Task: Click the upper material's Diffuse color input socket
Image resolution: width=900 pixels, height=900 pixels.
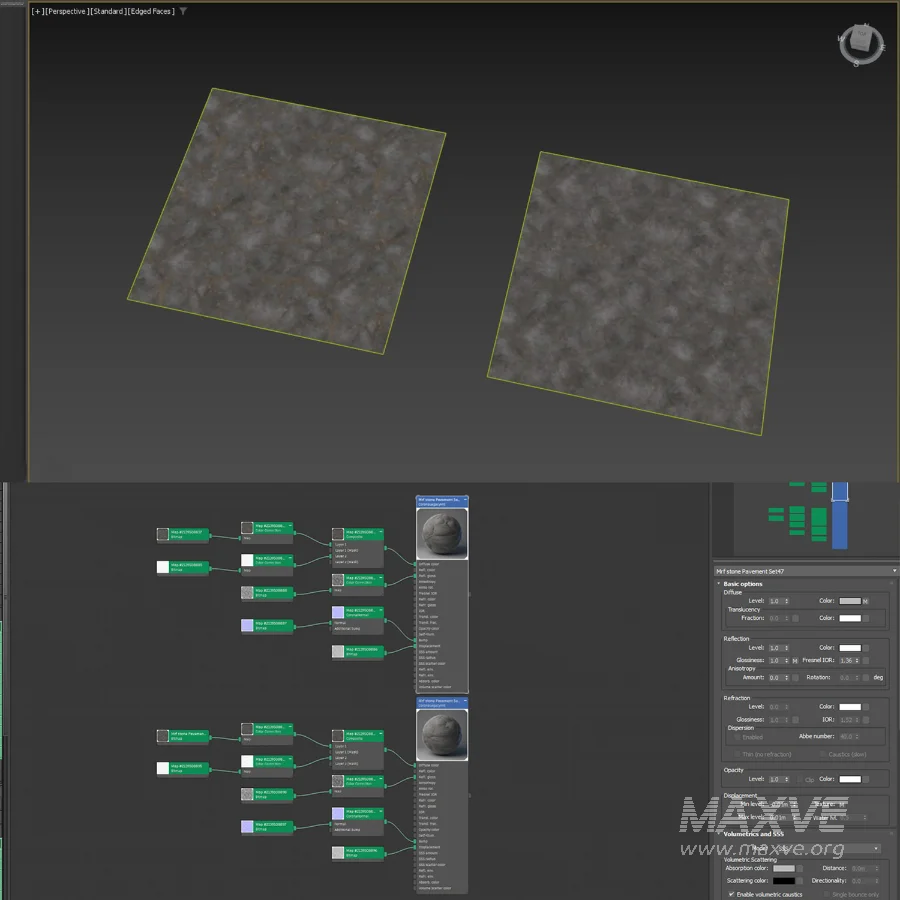Action: 416,564
